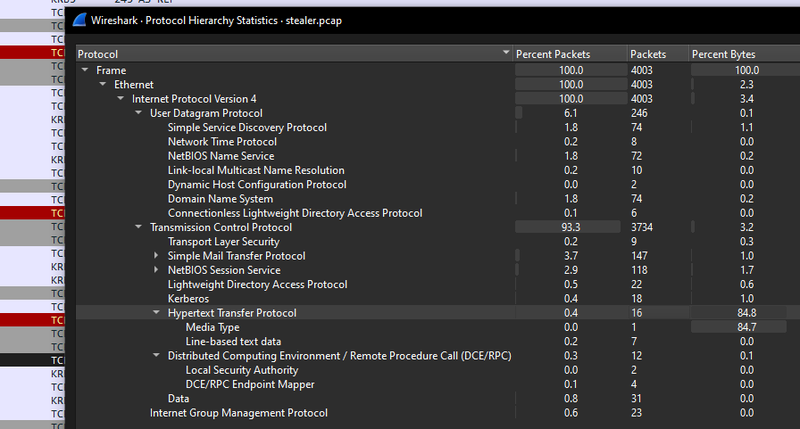Select the Internet Group Management Protocol row

click(238, 413)
